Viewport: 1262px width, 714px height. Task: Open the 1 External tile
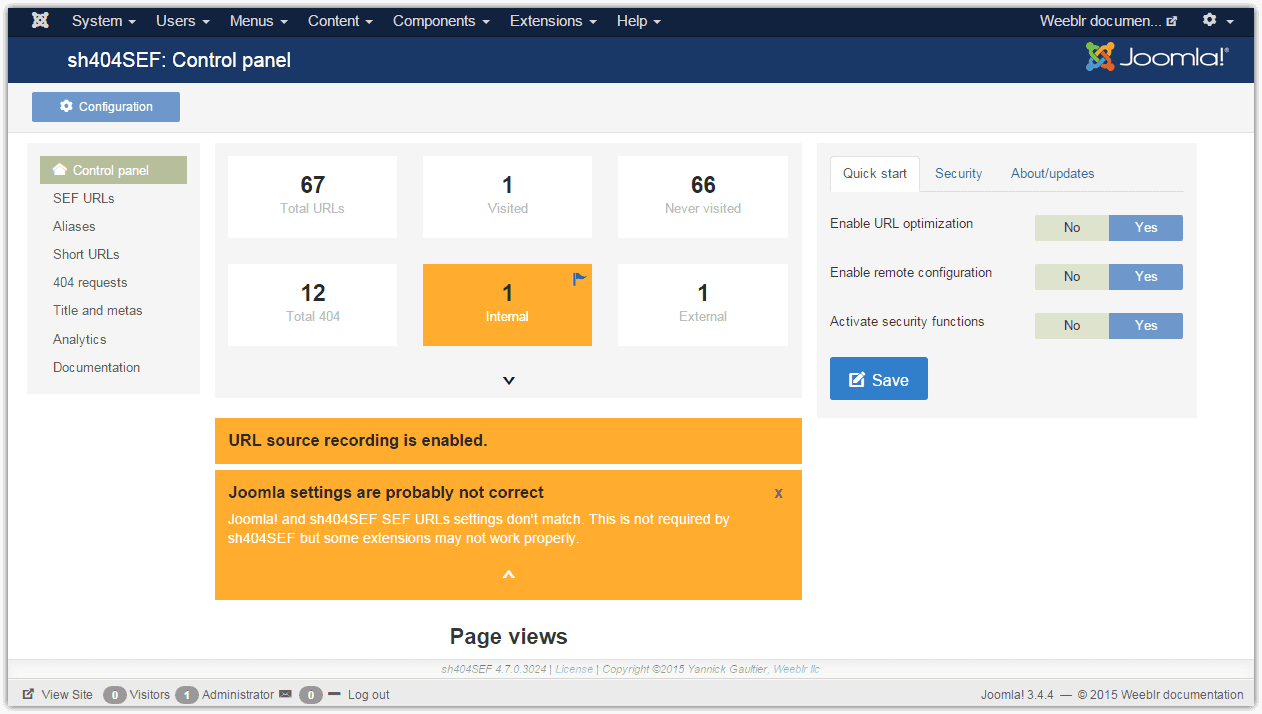[x=703, y=305]
